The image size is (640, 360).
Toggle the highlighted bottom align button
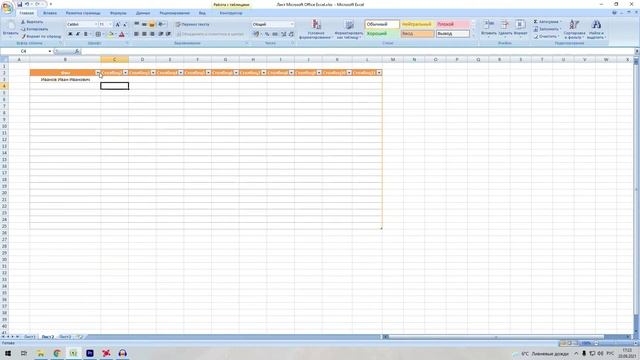pyautogui.click(x=152, y=24)
